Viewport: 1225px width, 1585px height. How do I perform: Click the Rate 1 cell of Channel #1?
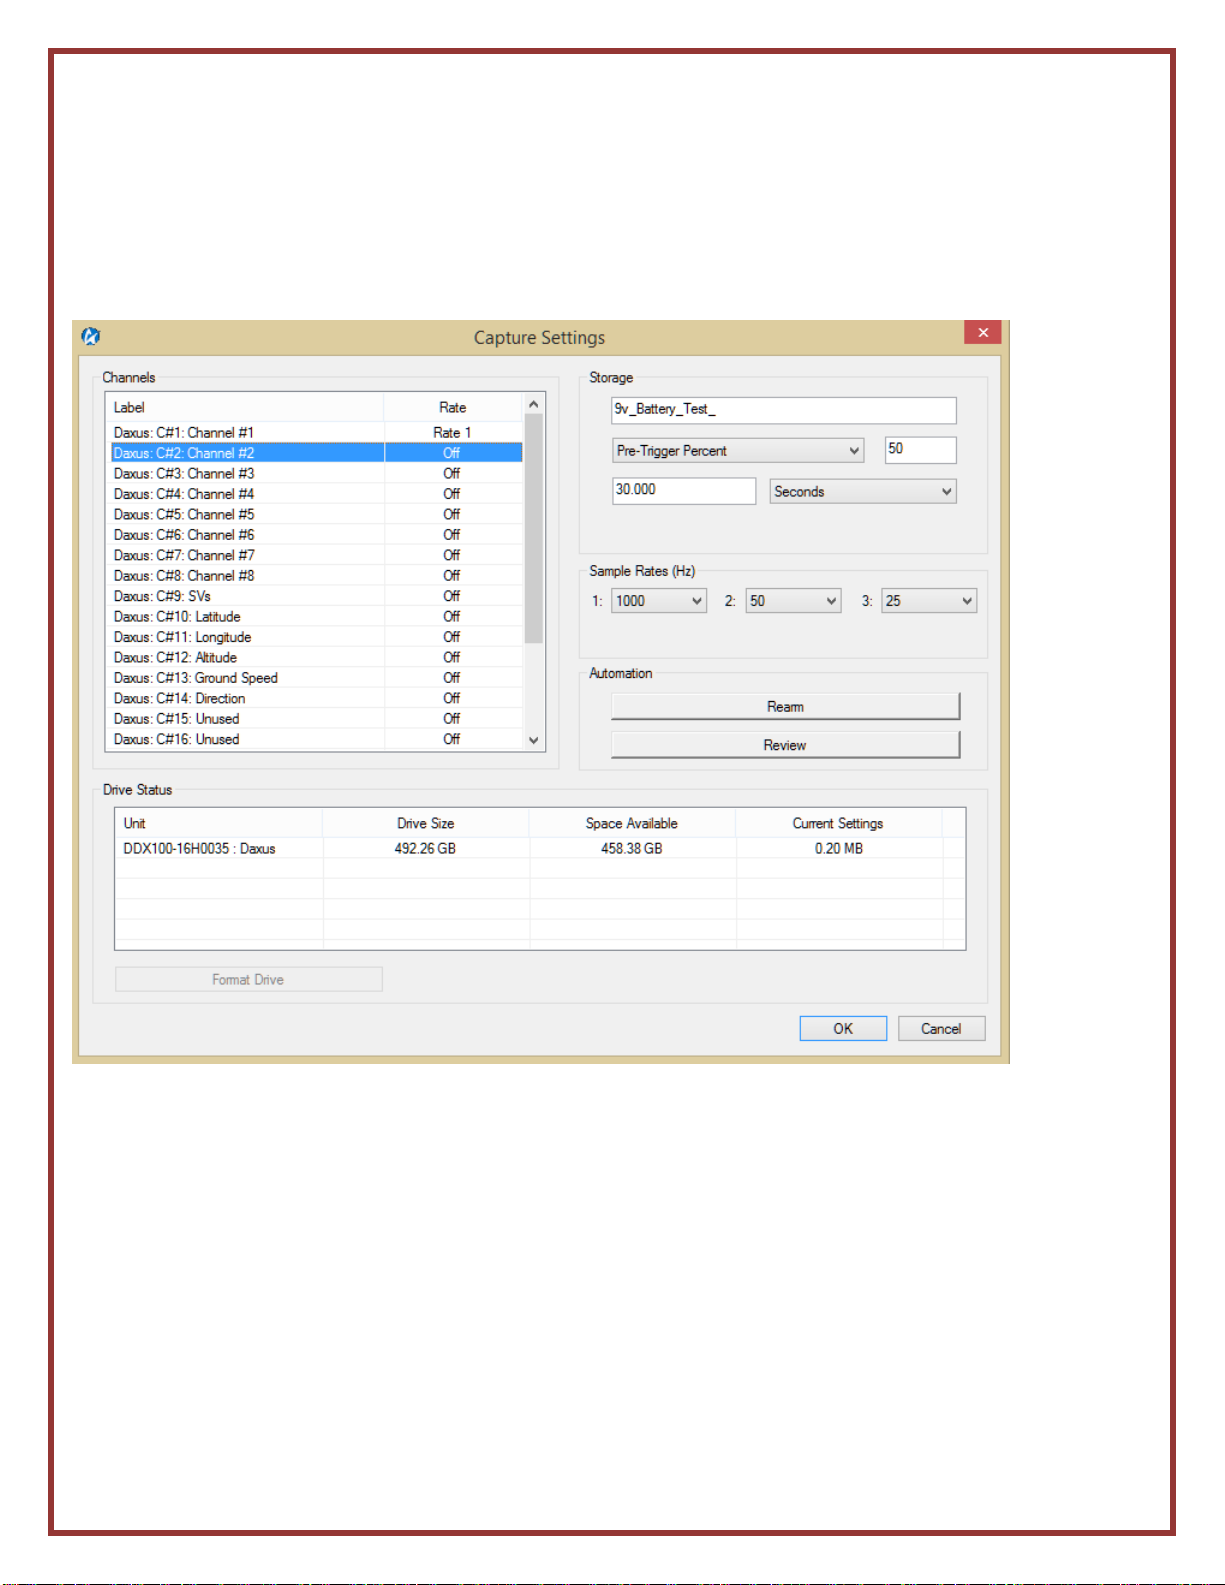pos(452,432)
